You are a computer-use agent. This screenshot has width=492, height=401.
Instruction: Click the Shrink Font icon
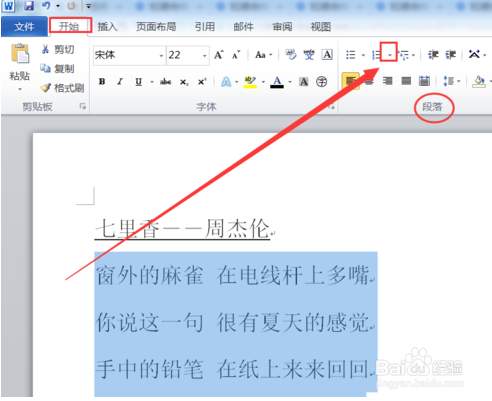pyautogui.click(x=236, y=55)
